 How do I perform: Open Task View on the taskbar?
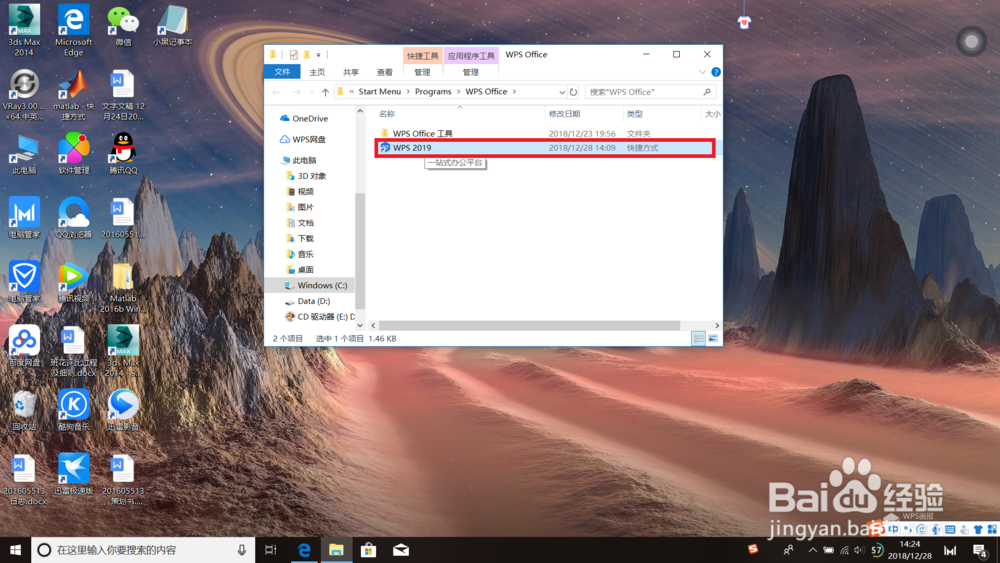click(x=270, y=550)
